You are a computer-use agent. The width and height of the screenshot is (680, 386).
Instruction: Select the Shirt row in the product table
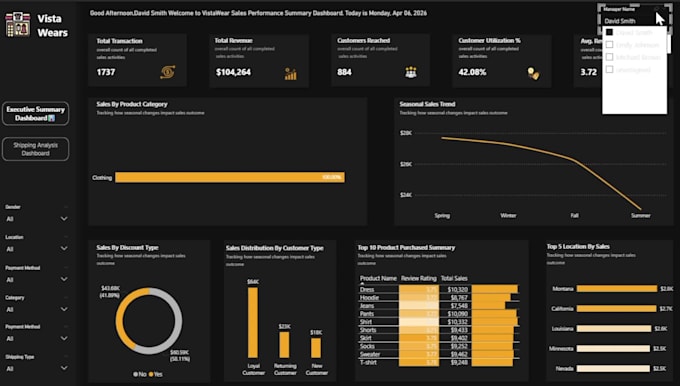pyautogui.click(x=439, y=322)
